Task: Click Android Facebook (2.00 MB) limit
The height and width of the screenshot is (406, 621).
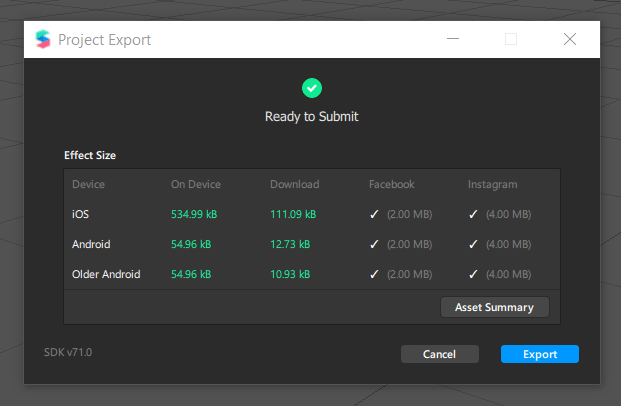Action: pyautogui.click(x=410, y=244)
